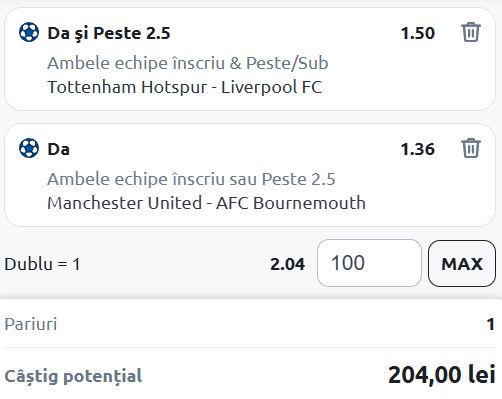This screenshot has height=399, width=502.
Task: Click the 1.36 odds value
Action: pyautogui.click(x=418, y=149)
